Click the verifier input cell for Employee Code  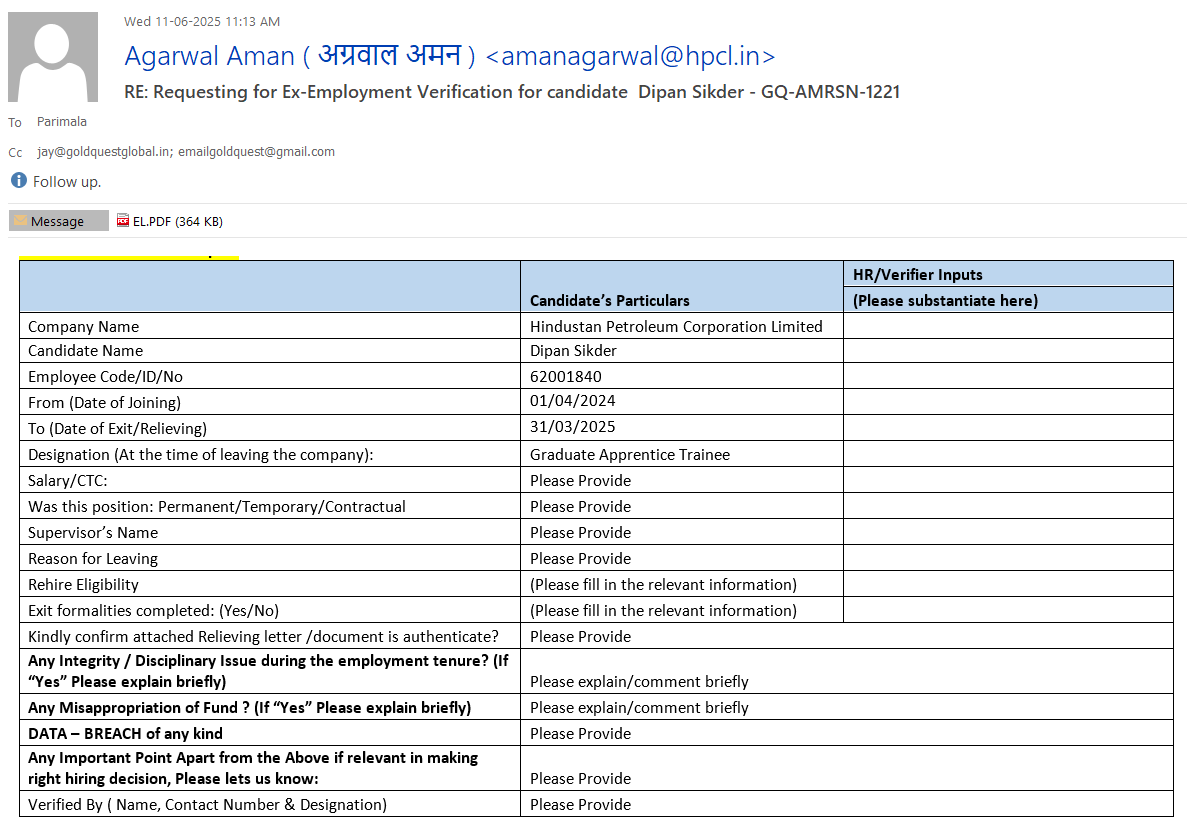1007,376
